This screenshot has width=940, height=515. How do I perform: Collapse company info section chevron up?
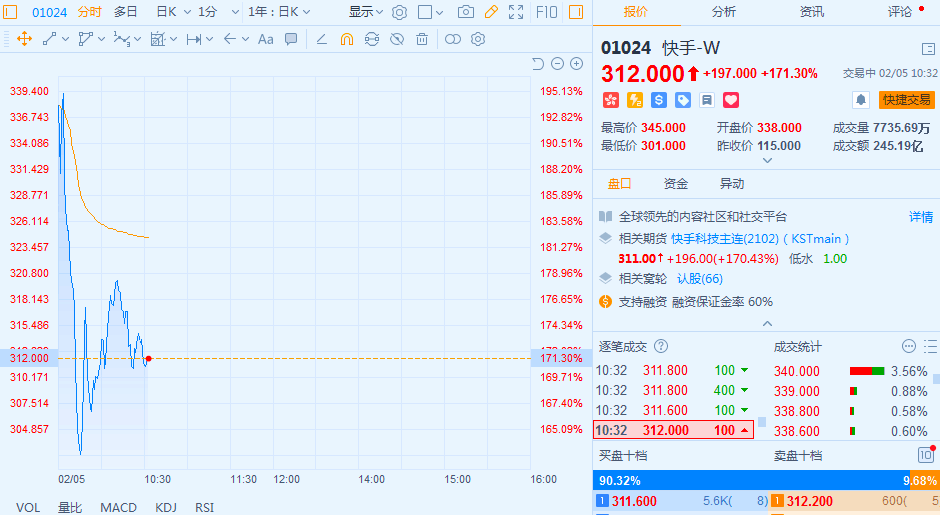pyautogui.click(x=767, y=324)
